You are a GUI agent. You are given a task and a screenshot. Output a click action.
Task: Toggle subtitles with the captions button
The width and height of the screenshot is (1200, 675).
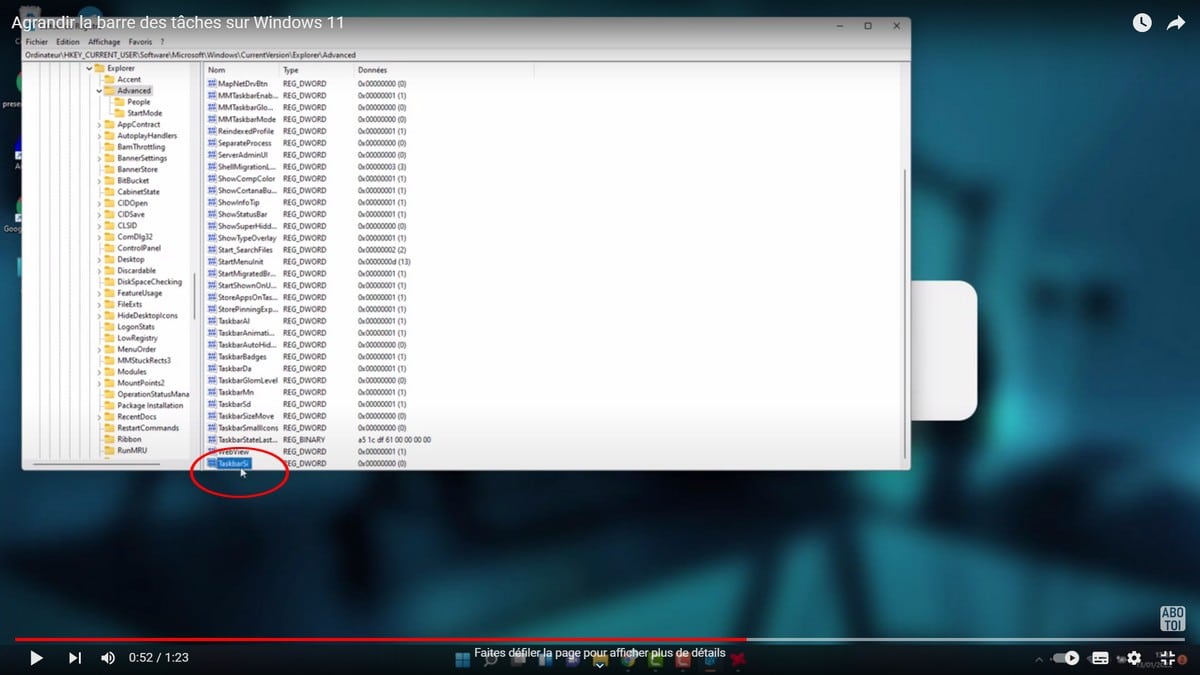pyautogui.click(x=1100, y=658)
